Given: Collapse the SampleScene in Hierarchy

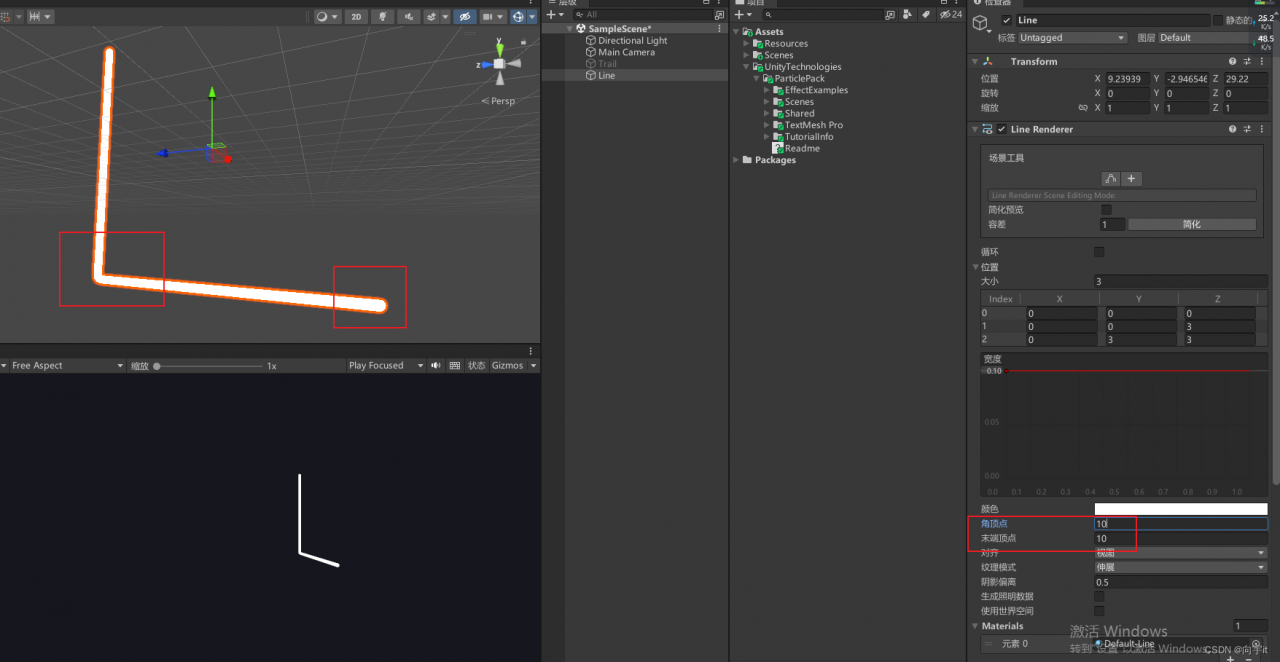Looking at the screenshot, I should point(571,29).
